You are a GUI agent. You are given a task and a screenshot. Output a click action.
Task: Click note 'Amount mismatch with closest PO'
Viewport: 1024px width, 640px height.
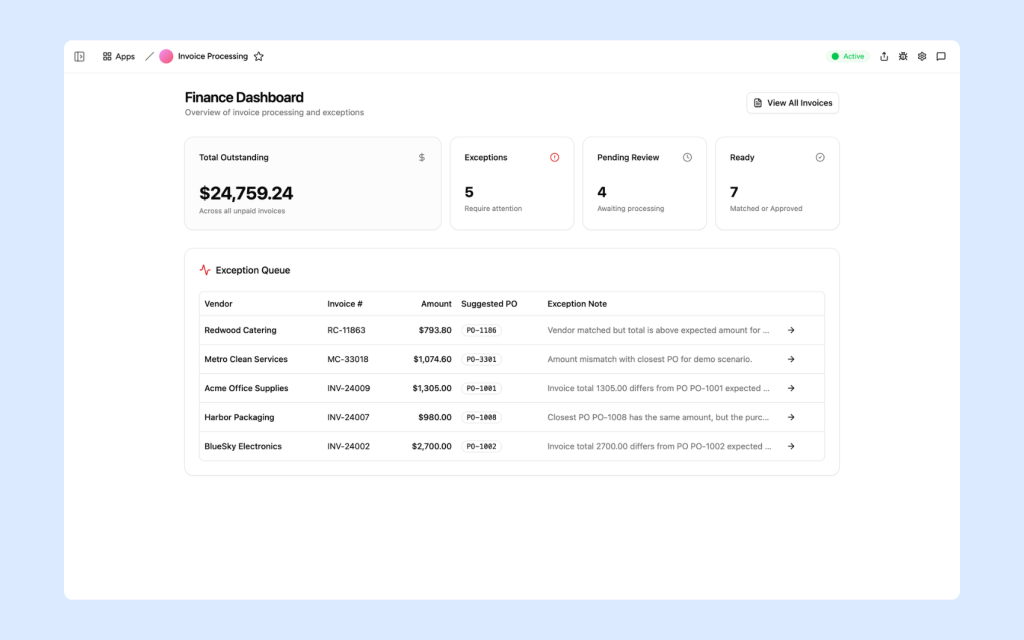(650, 359)
